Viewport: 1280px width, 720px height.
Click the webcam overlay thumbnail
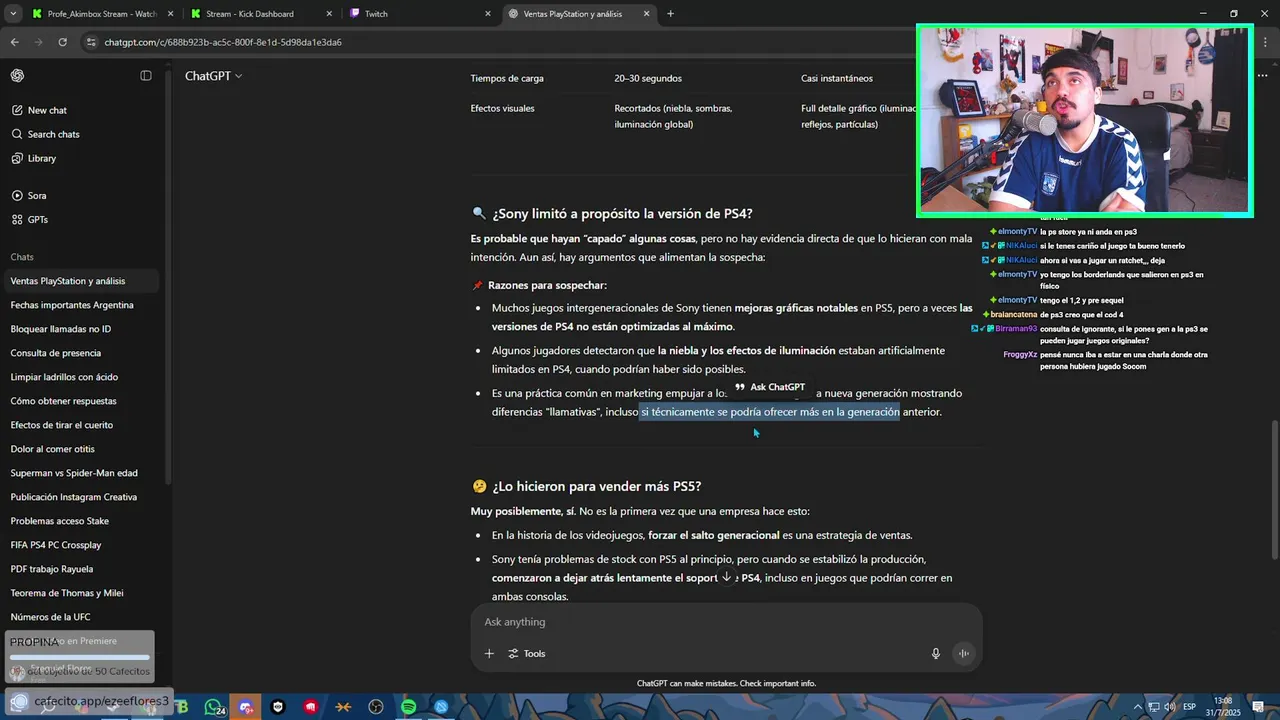click(x=1084, y=120)
